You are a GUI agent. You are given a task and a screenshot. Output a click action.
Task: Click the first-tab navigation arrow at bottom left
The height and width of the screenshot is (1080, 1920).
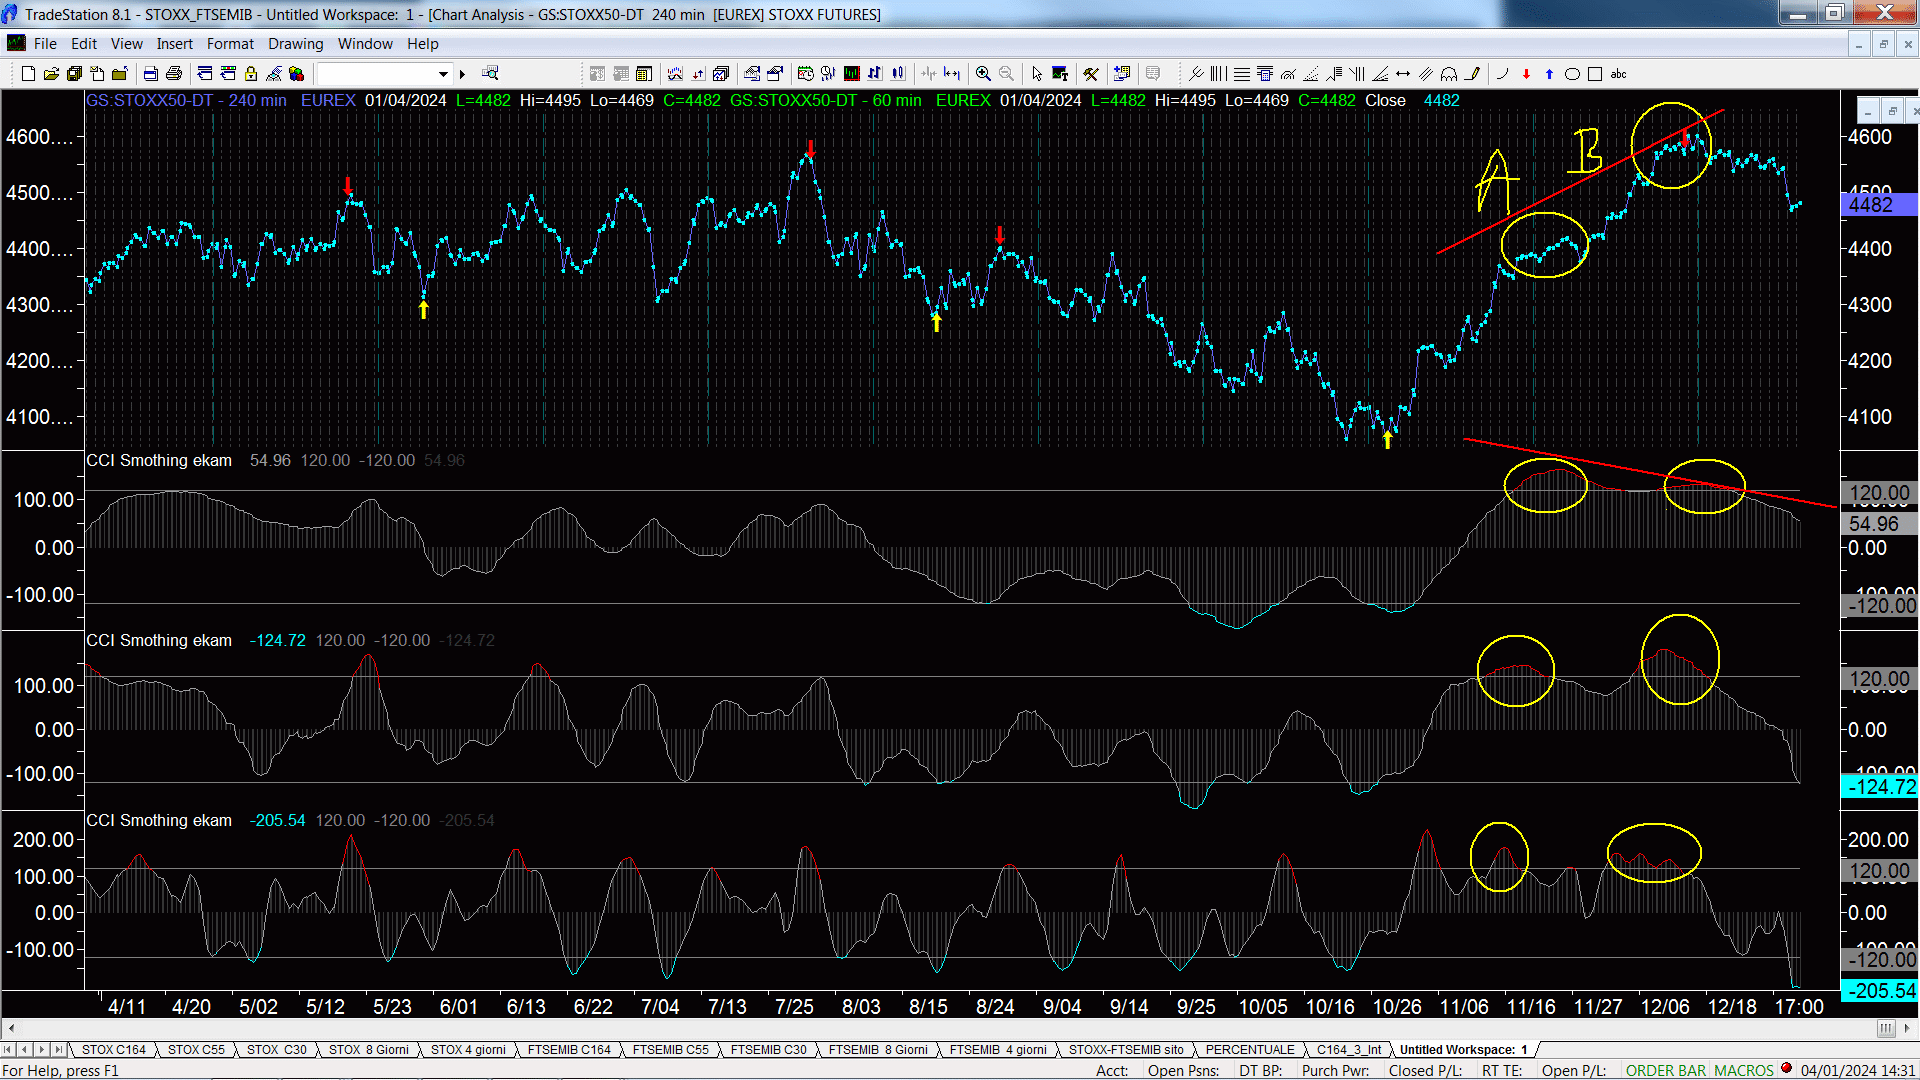8,1049
